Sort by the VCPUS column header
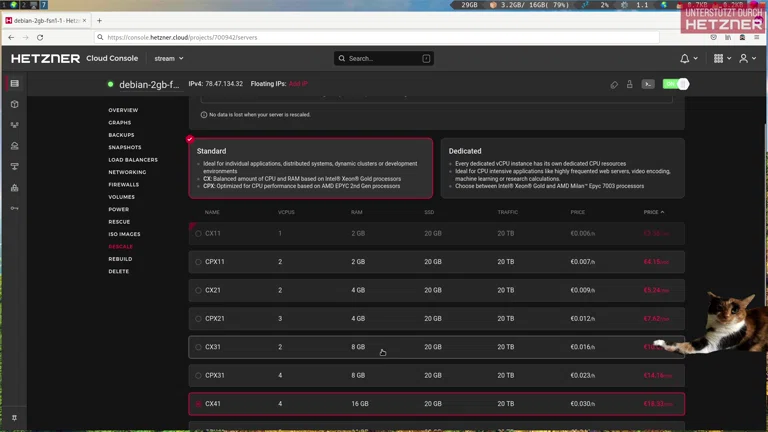The image size is (768, 432). tap(286, 212)
